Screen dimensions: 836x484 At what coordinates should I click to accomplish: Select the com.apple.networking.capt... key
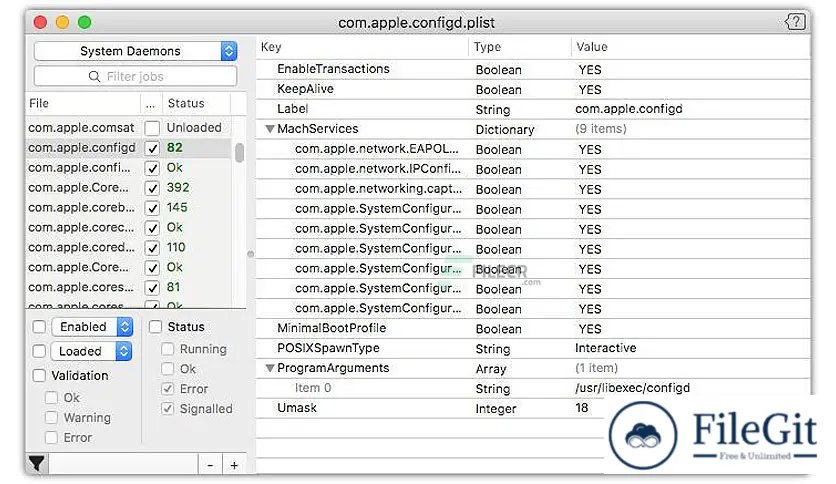379,189
